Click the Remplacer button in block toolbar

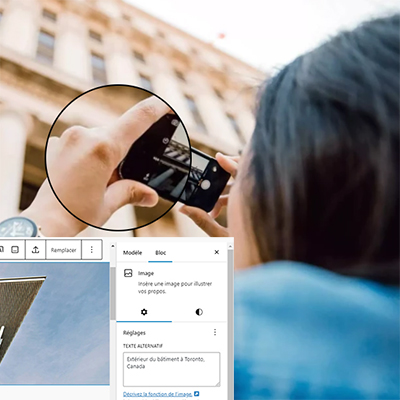click(63, 250)
